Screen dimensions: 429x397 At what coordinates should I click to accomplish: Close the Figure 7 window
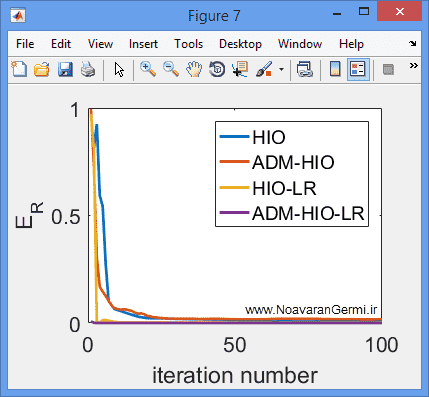(400, 12)
